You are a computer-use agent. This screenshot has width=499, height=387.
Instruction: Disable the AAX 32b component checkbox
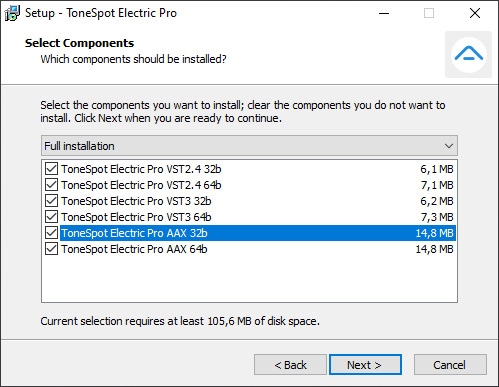(51, 233)
